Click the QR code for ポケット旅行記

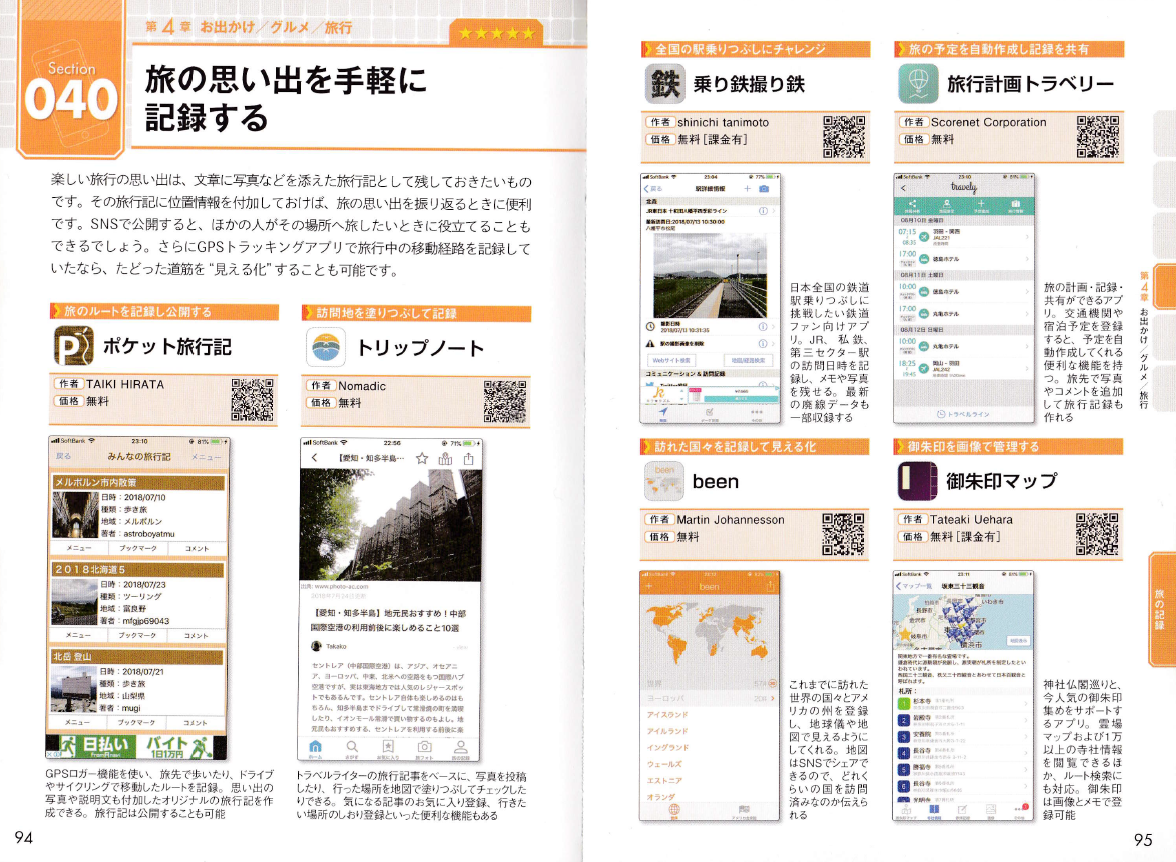pyautogui.click(x=252, y=399)
